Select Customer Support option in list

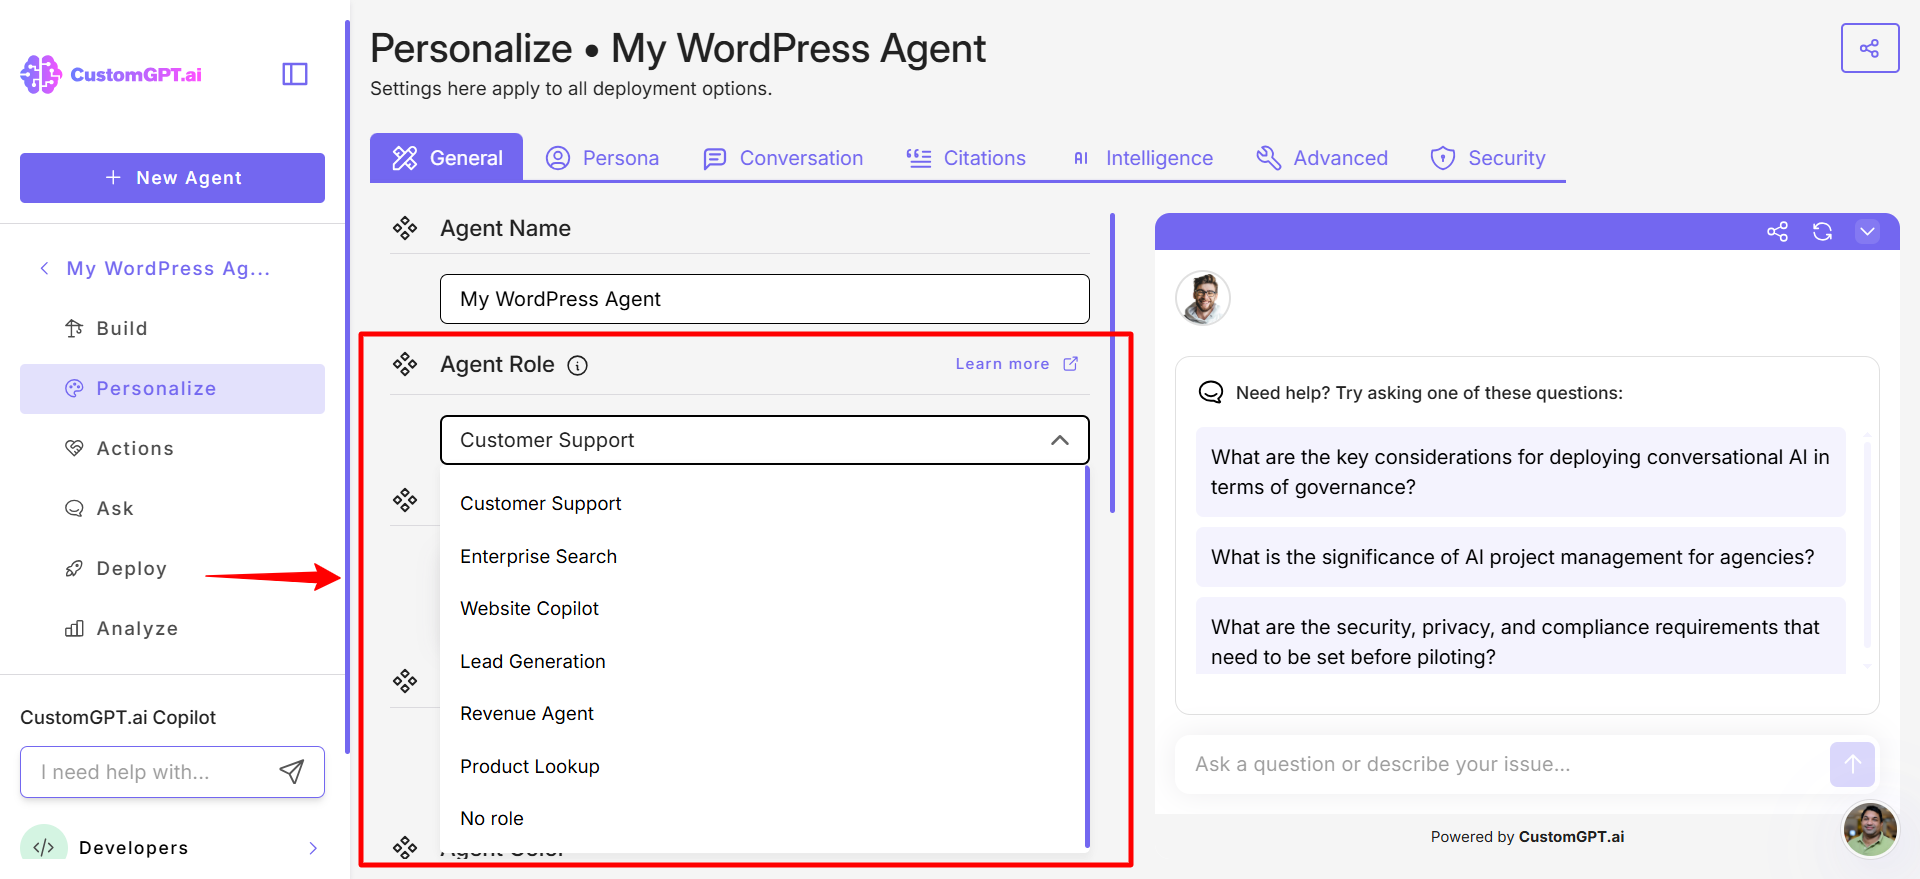pyautogui.click(x=762, y=504)
